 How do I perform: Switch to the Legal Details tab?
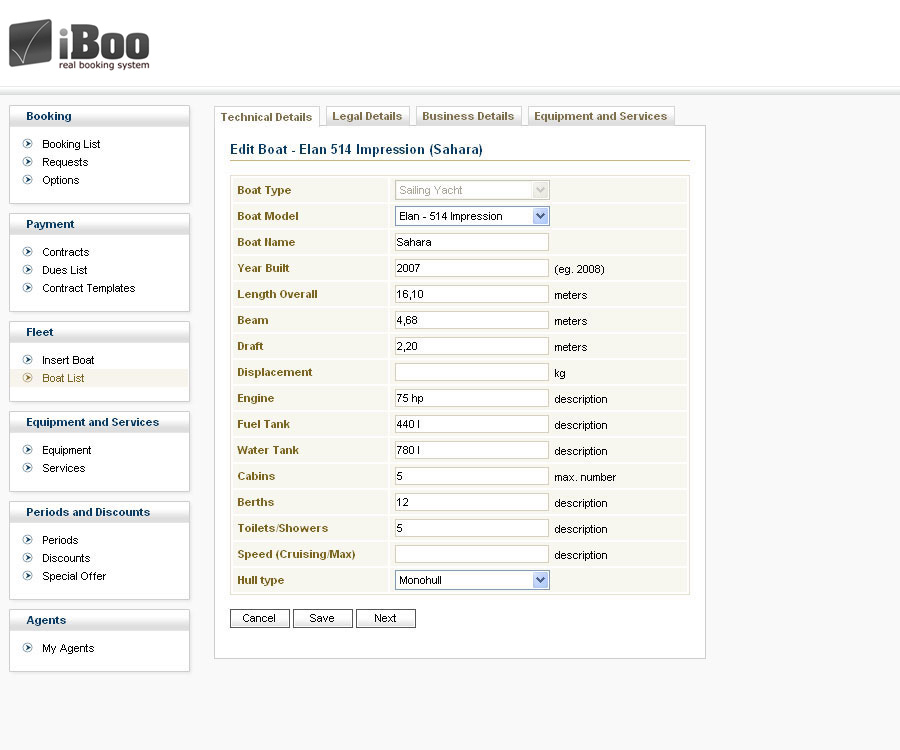(x=367, y=117)
